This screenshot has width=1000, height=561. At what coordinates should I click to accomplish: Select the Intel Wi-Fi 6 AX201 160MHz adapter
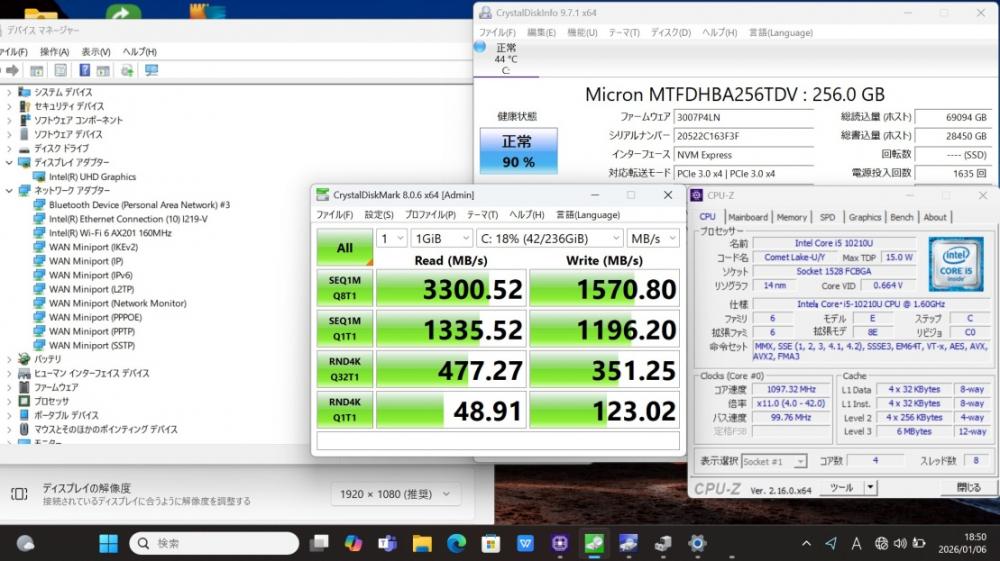tap(110, 233)
